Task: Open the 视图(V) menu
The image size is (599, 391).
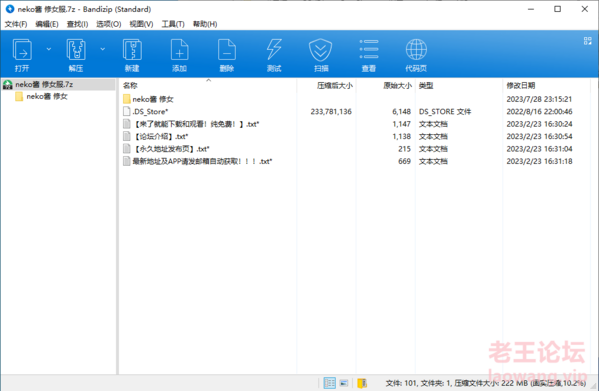Action: [x=141, y=24]
